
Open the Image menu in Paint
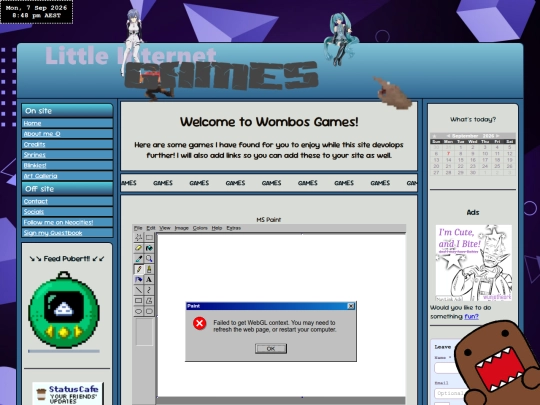[x=181, y=228]
